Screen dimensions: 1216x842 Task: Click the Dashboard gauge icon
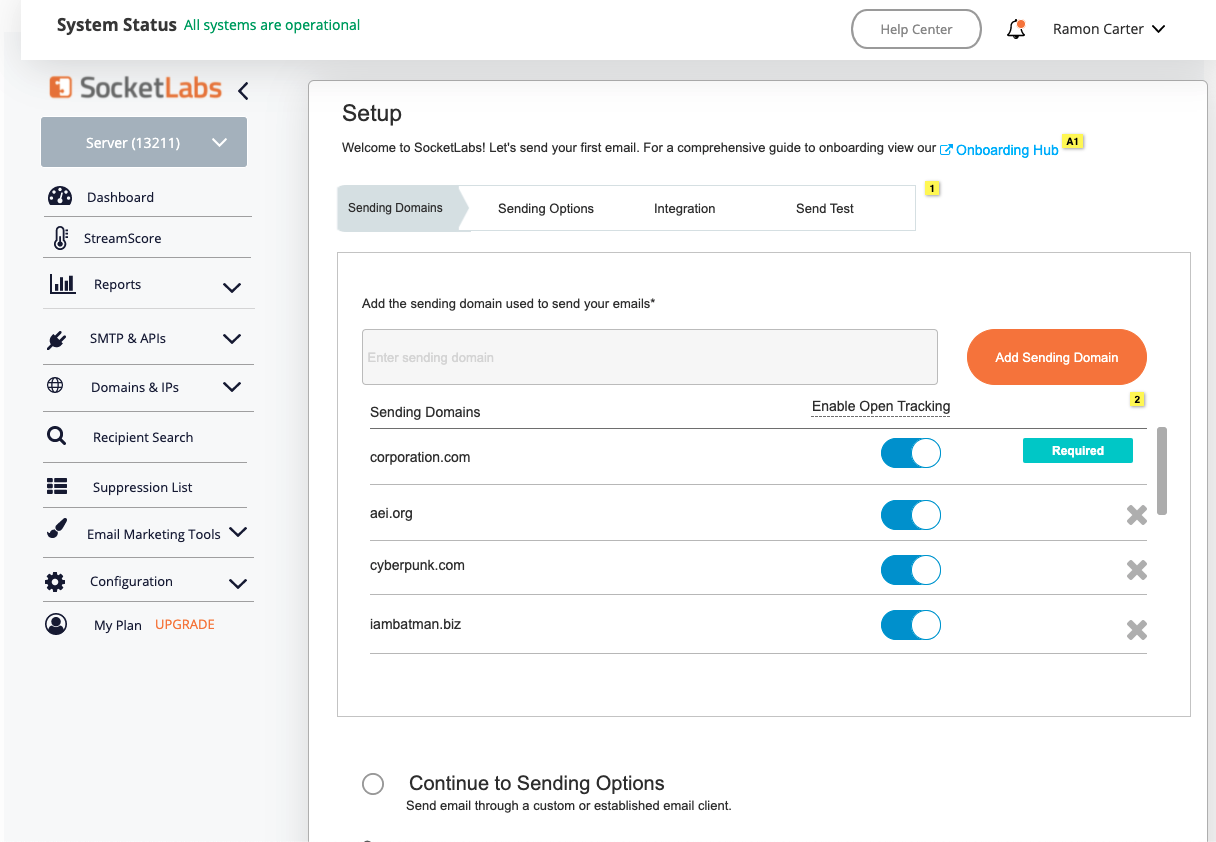coord(60,196)
